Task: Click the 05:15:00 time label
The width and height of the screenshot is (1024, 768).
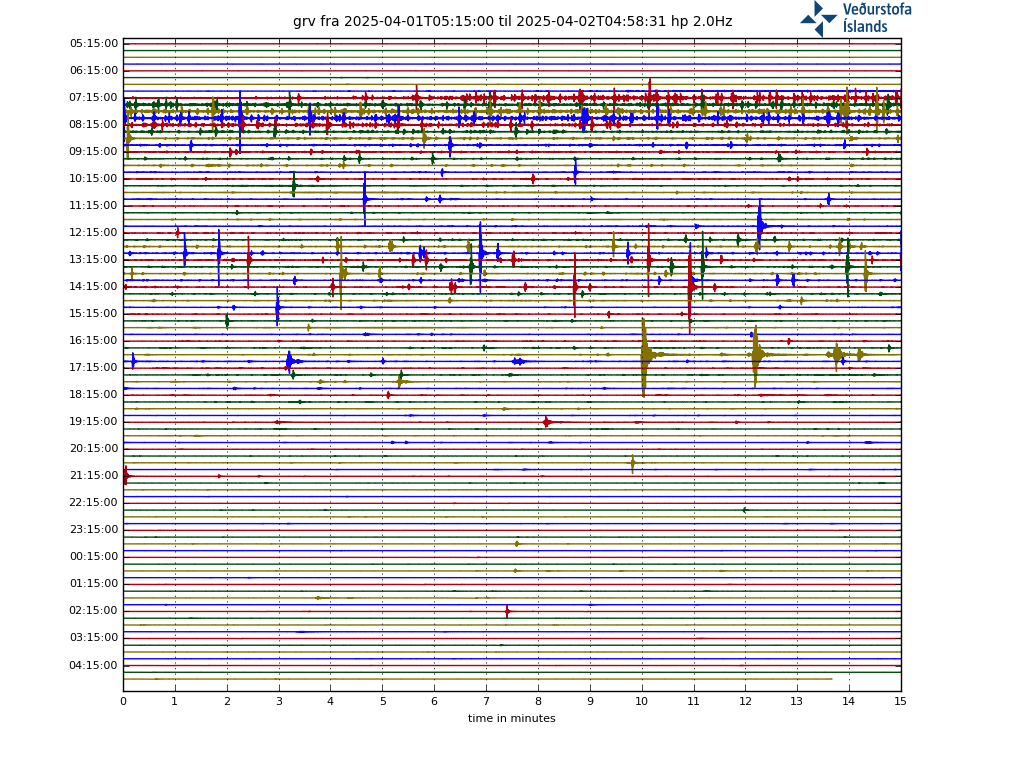Action: [94, 44]
